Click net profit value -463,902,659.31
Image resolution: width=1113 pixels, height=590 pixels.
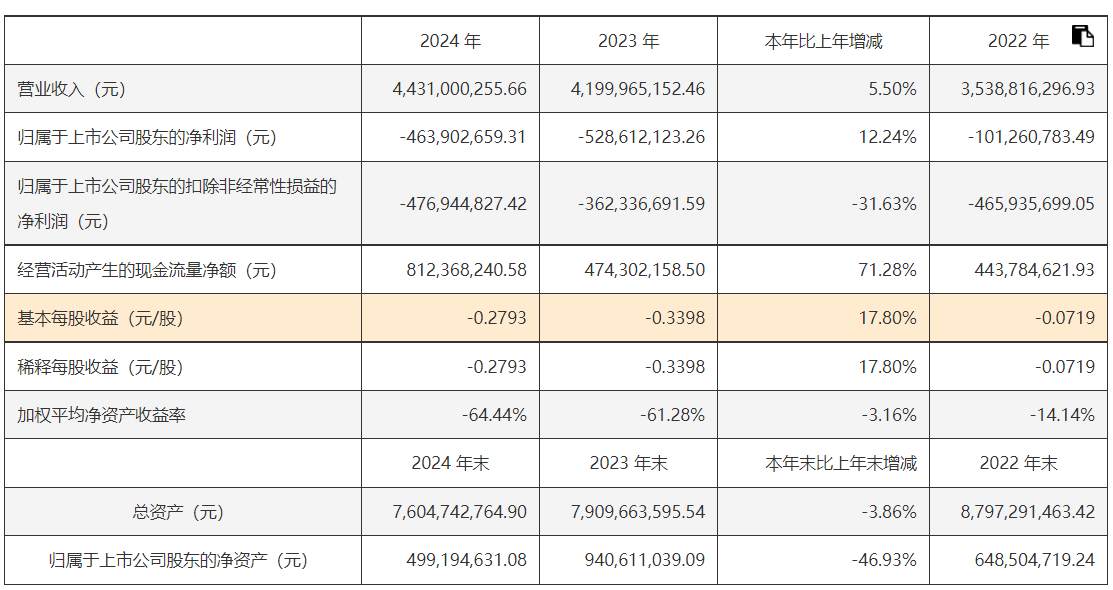coord(462,137)
